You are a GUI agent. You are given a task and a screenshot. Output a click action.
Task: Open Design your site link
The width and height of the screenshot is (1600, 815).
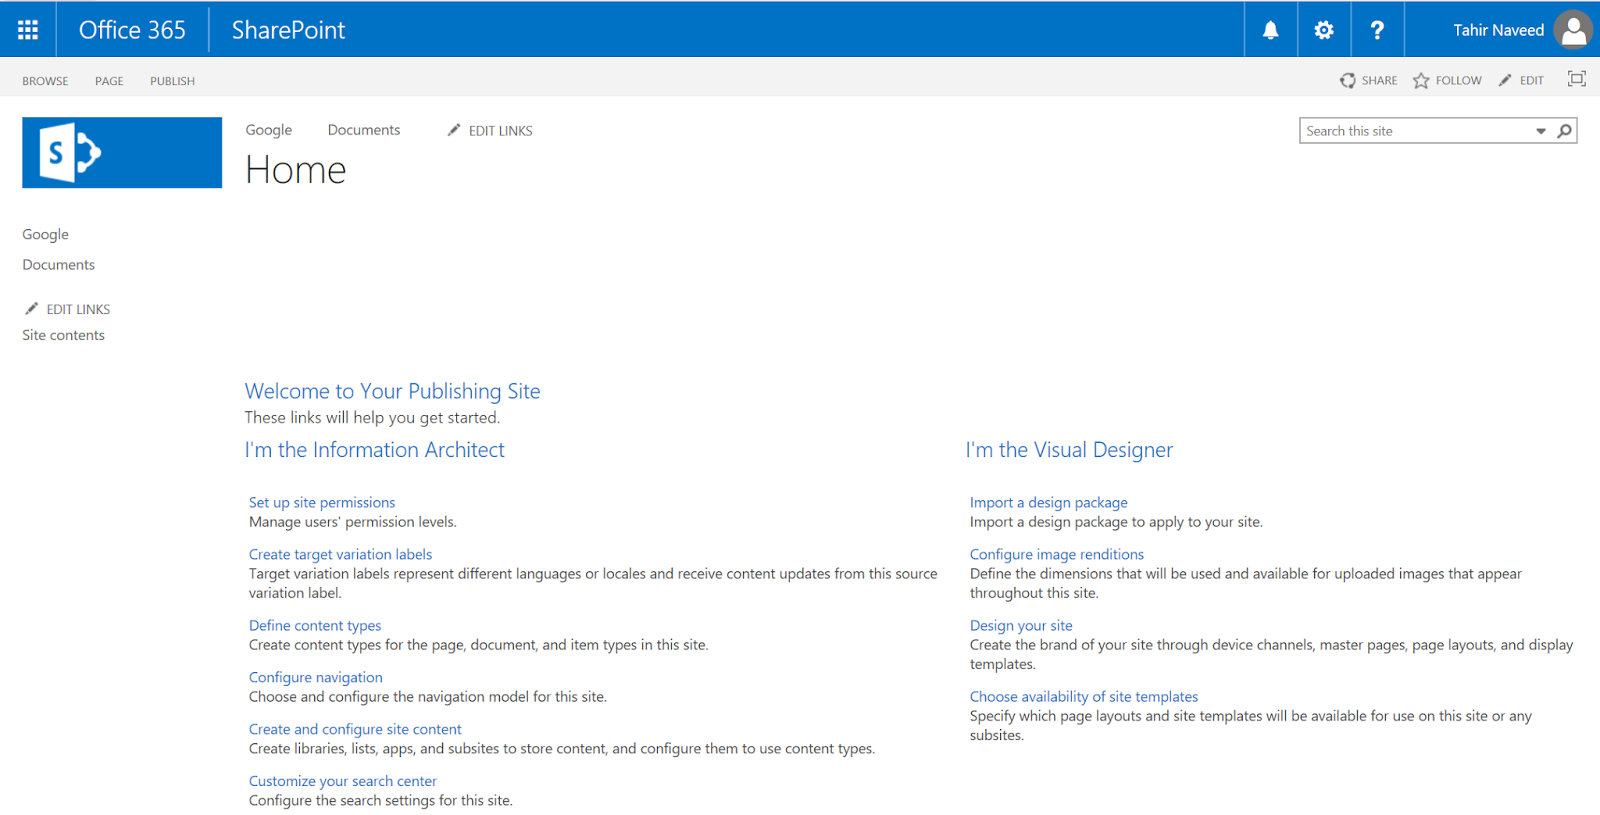point(1021,625)
